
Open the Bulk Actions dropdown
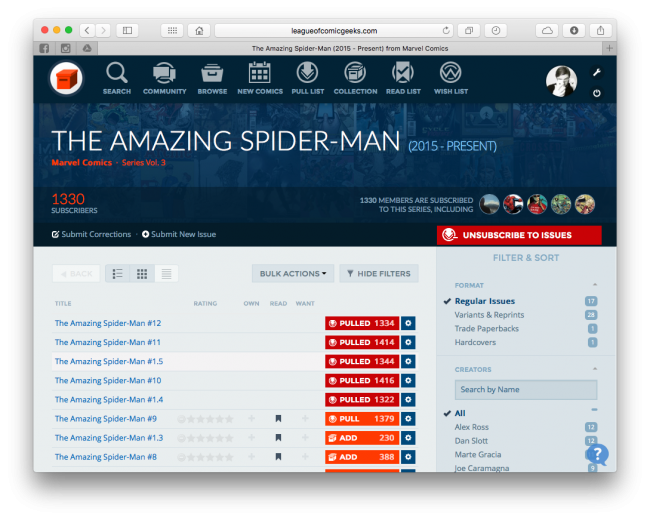click(293, 274)
